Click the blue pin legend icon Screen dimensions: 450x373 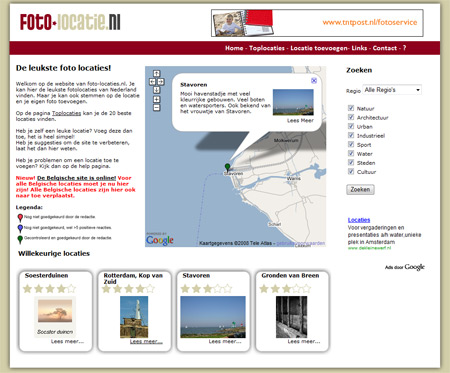pos(20,228)
